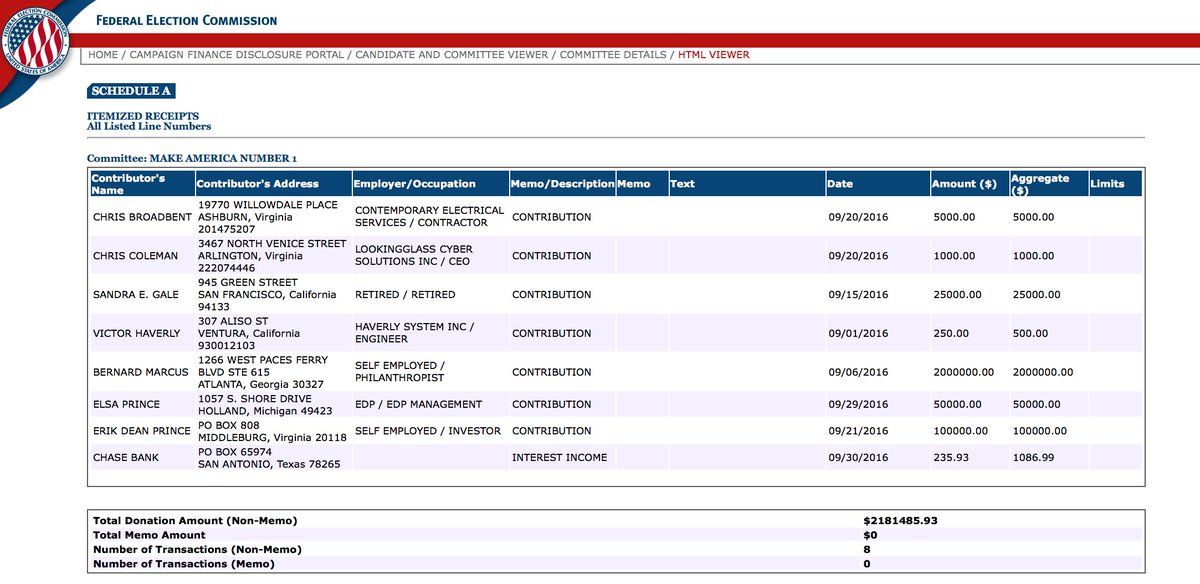The width and height of the screenshot is (1200, 584).
Task: Click the 235.93 amount cell
Action: [x=951, y=457]
